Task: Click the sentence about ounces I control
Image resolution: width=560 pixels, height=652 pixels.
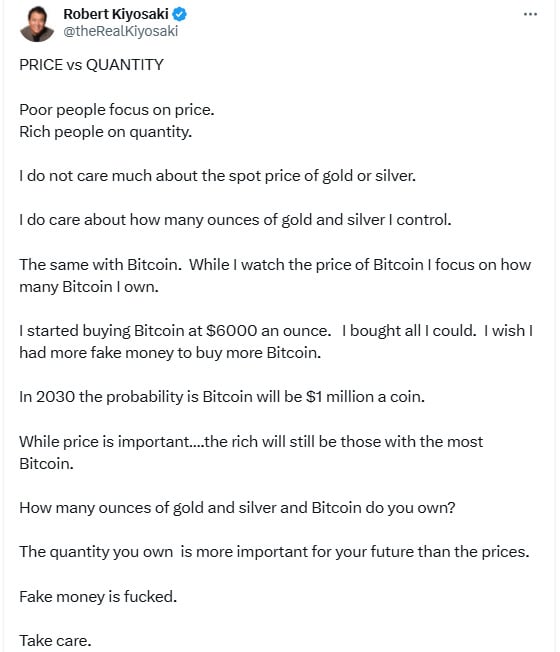Action: click(235, 220)
